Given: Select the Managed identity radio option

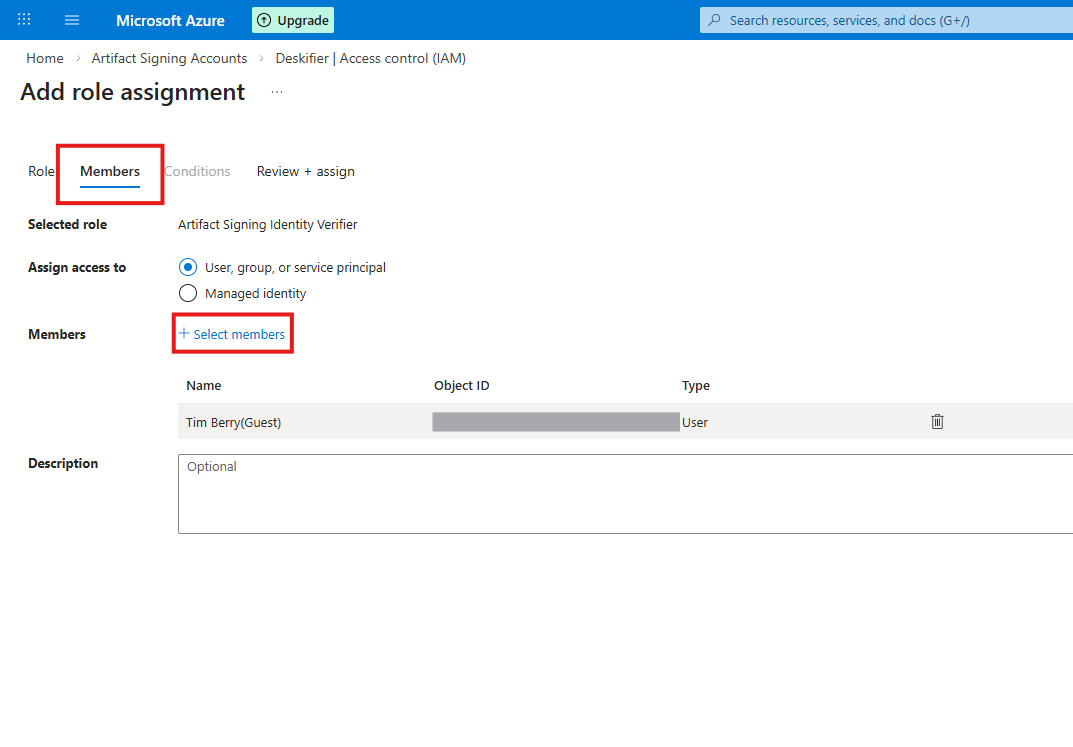Looking at the screenshot, I should (188, 293).
